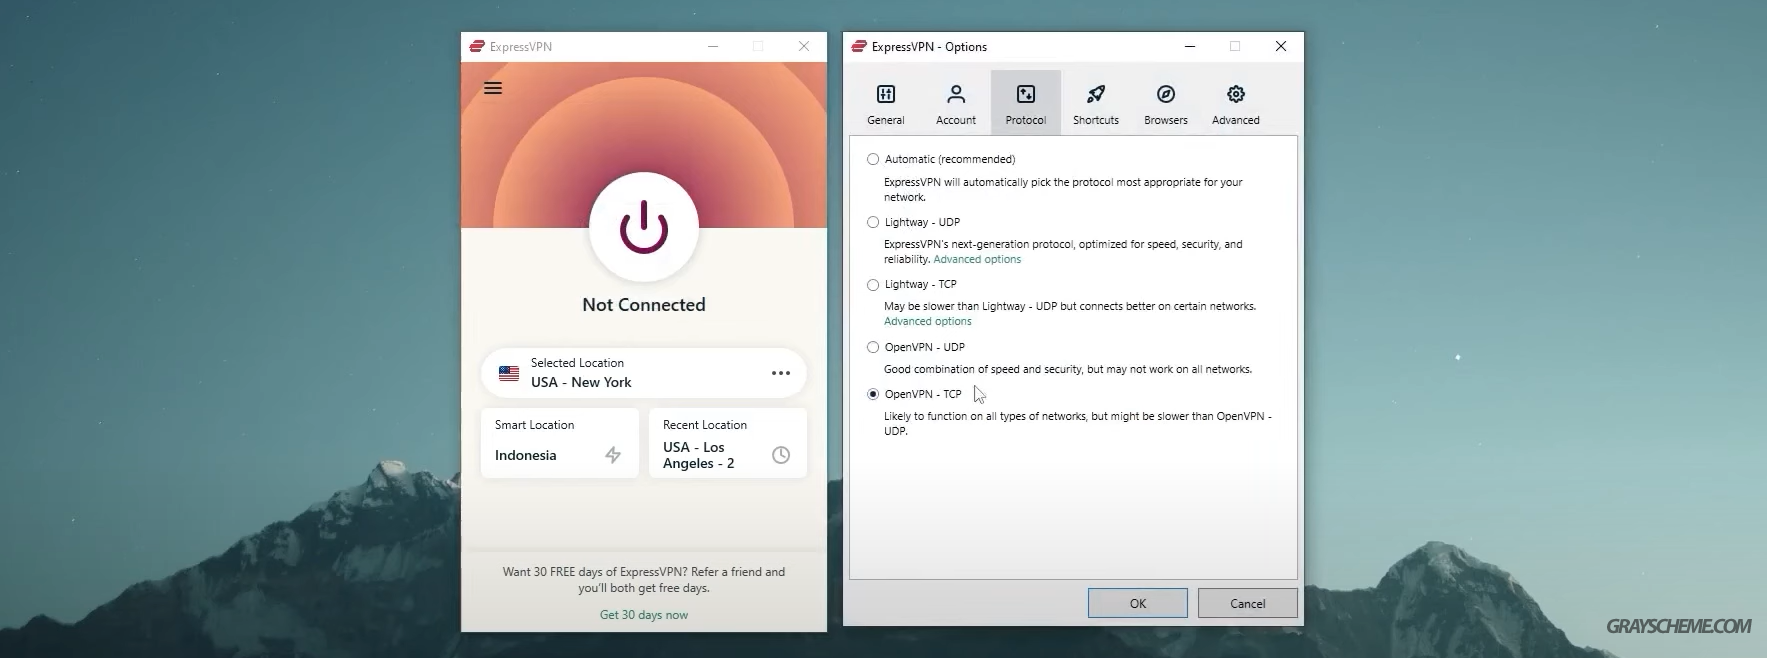1767x658 pixels.
Task: Open the hamburger menu in ExpressVPN
Action: pos(493,88)
